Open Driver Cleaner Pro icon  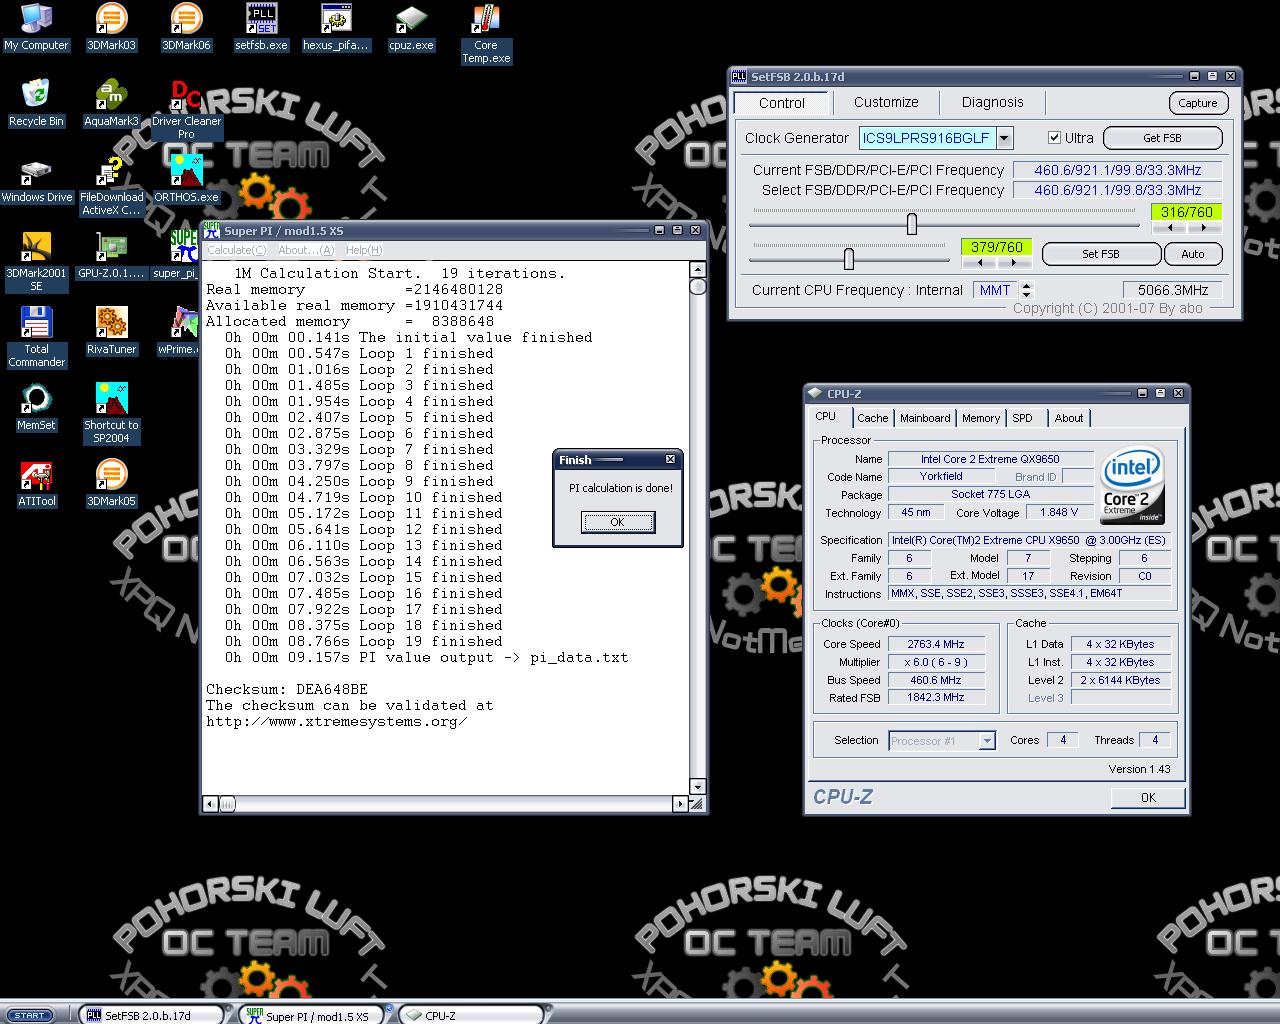pos(186,110)
